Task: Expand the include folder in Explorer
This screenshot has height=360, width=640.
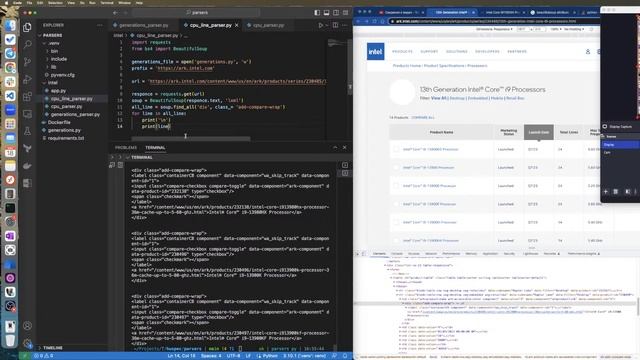Action: coord(48,59)
